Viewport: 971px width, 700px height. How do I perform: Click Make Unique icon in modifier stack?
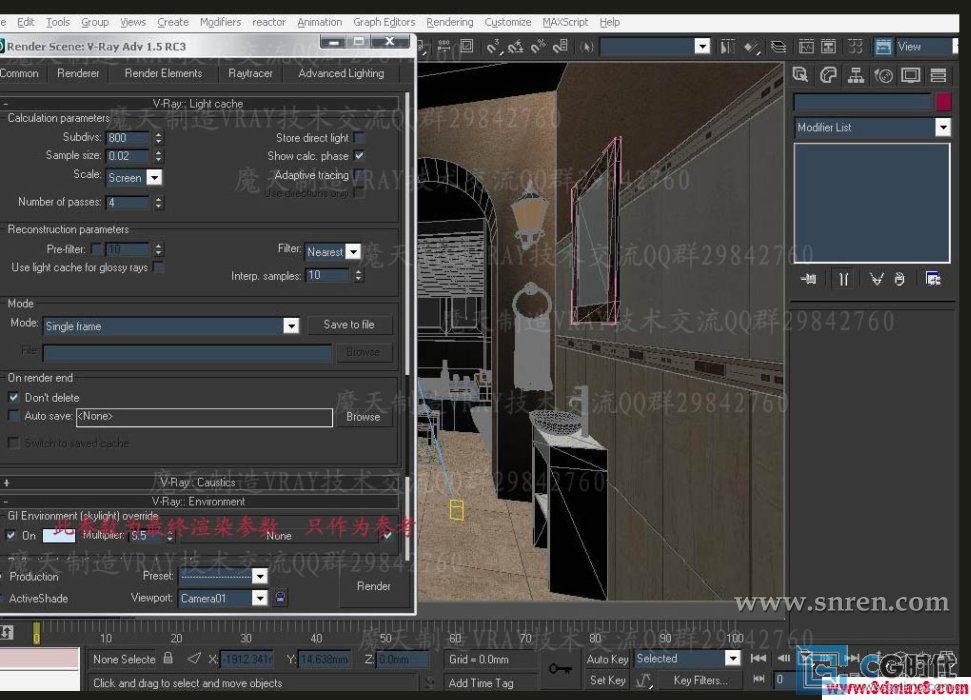(876, 279)
